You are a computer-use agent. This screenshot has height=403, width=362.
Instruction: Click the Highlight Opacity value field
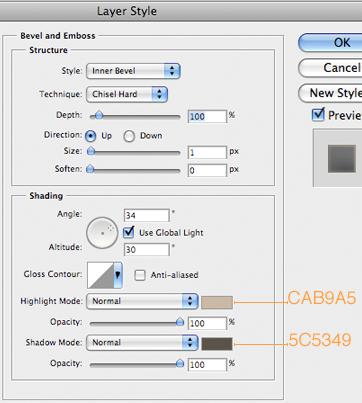click(x=207, y=323)
